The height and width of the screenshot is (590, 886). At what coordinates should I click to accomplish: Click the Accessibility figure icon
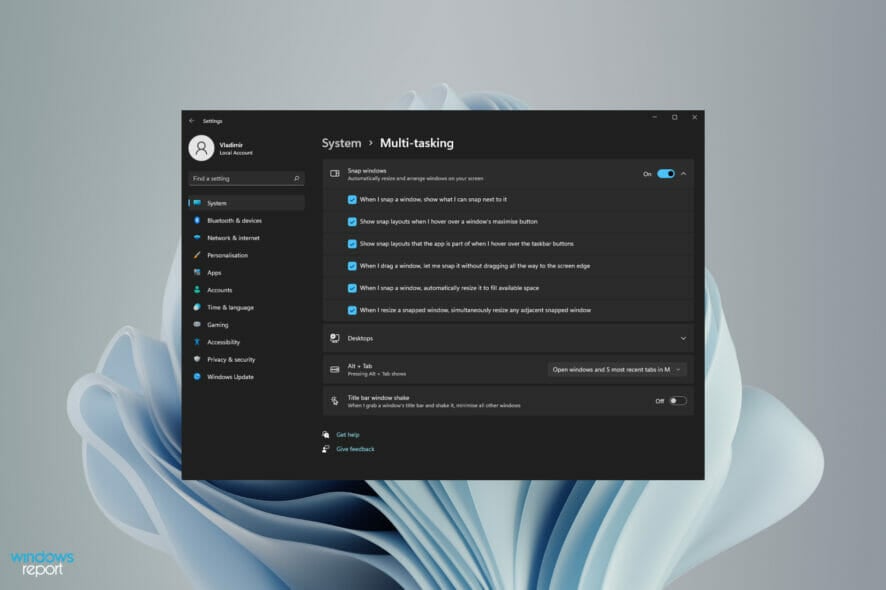coord(197,342)
